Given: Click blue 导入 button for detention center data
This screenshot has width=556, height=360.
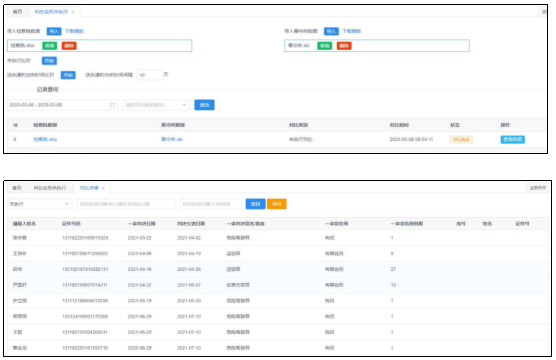Looking at the screenshot, I should click(x=331, y=31).
